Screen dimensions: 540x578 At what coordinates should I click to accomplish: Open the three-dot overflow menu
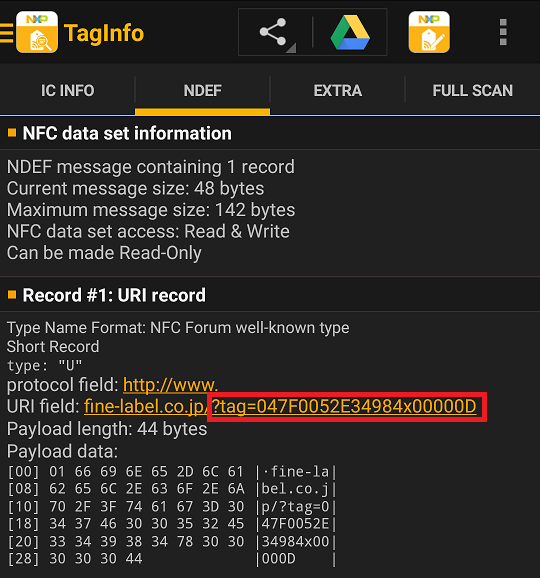[503, 32]
